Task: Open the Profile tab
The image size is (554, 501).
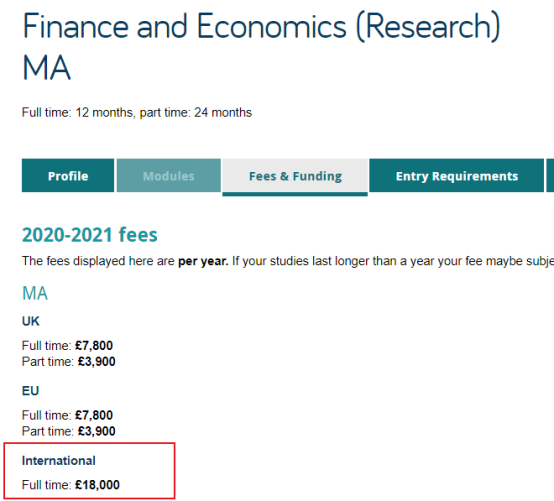Action: click(x=68, y=176)
